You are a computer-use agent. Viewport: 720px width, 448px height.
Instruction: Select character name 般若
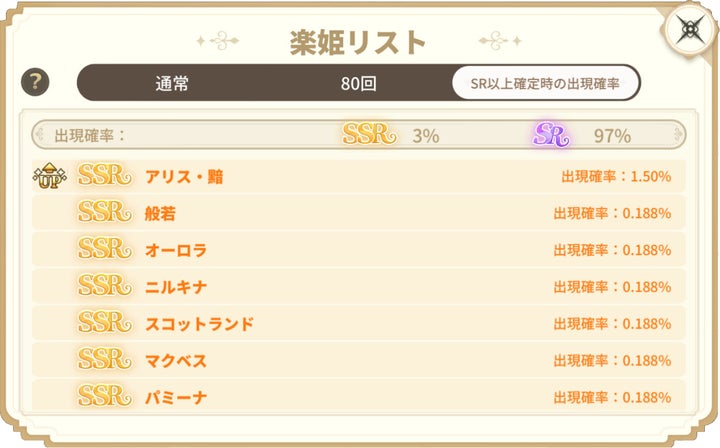[x=160, y=214]
